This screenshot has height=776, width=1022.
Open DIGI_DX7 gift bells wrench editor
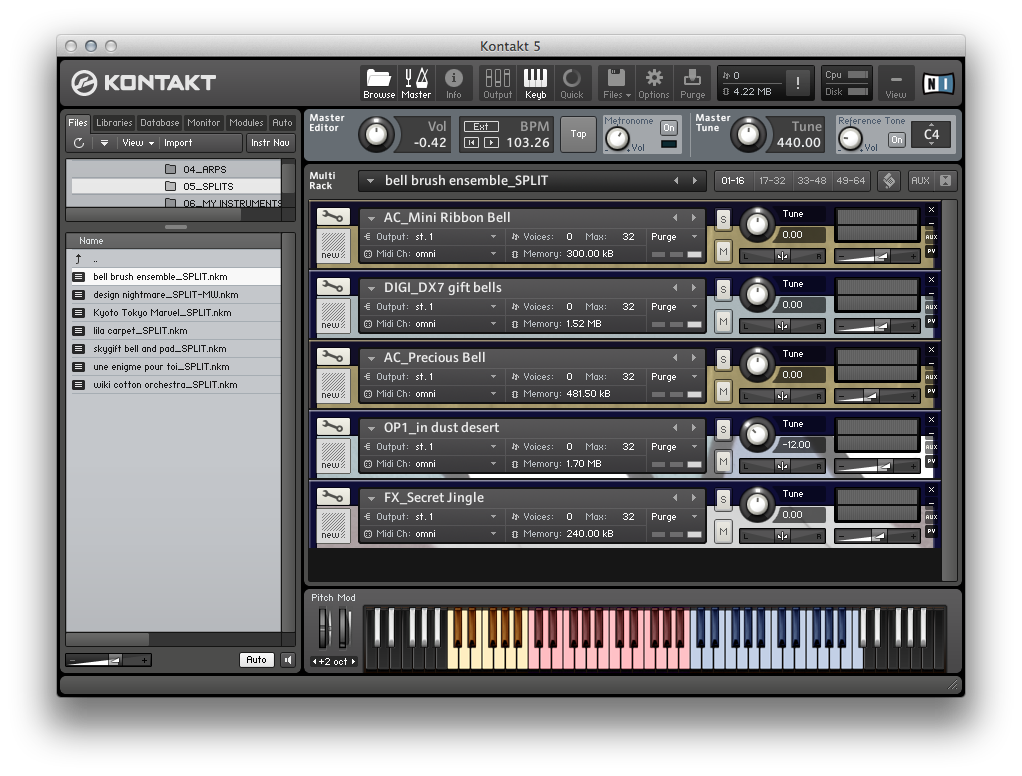coord(333,286)
